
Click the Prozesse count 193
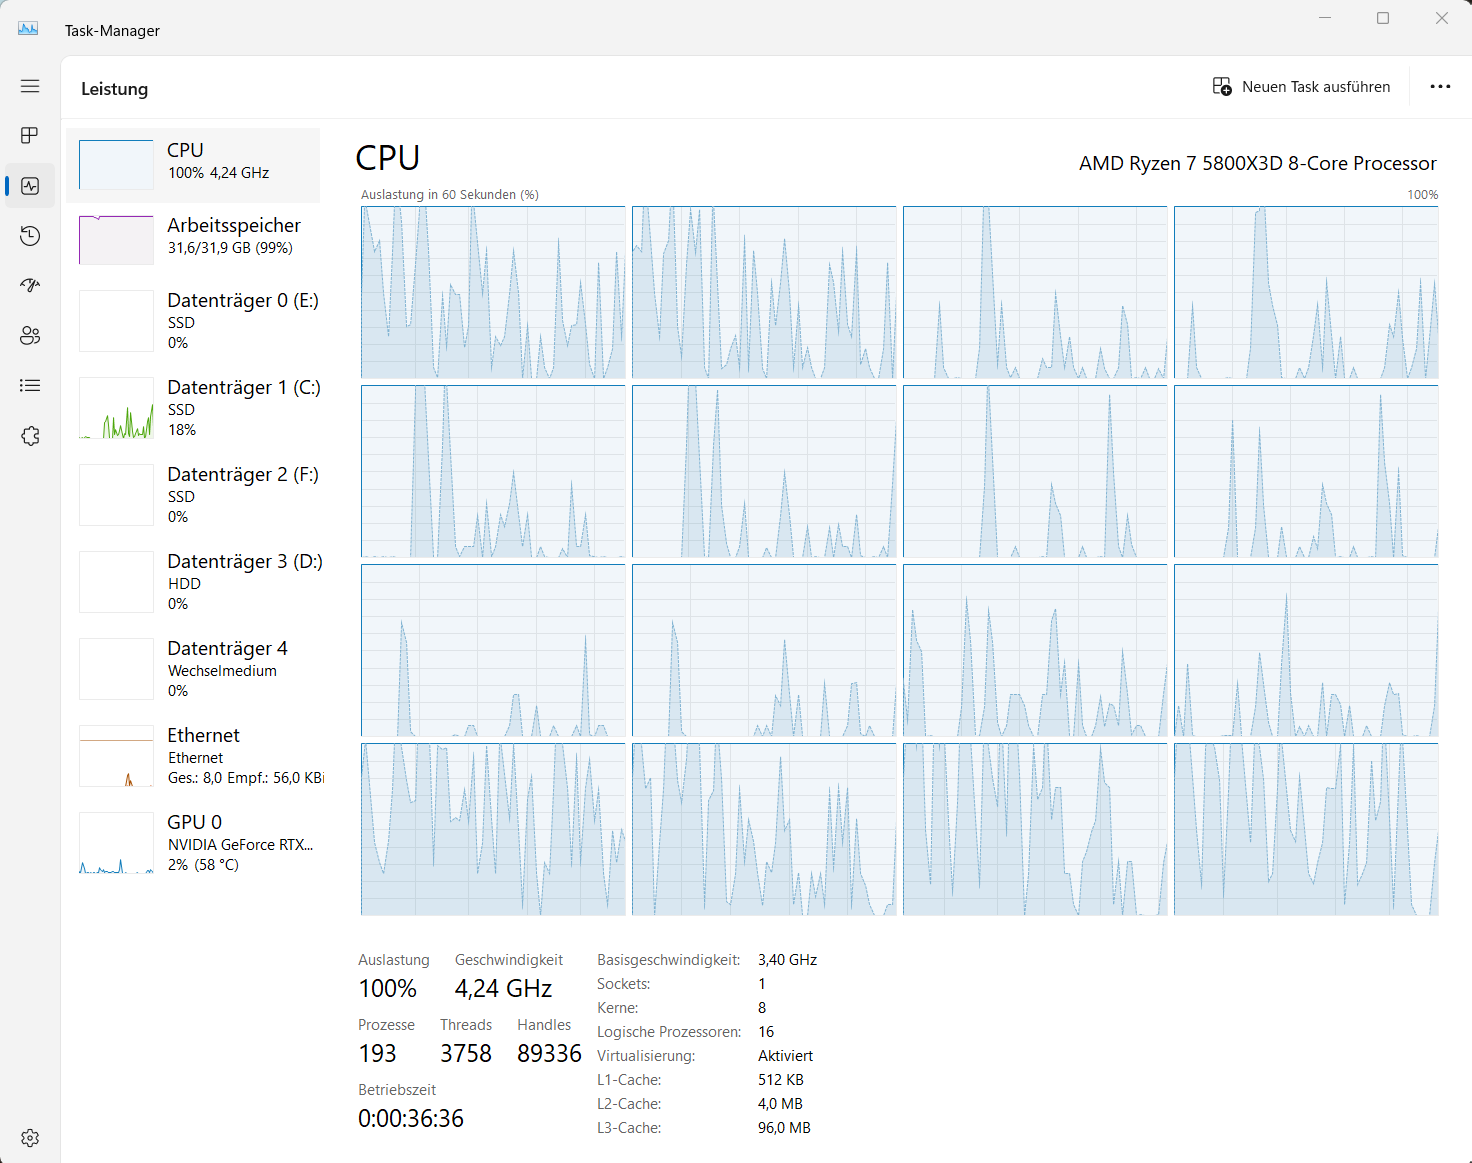(378, 1054)
